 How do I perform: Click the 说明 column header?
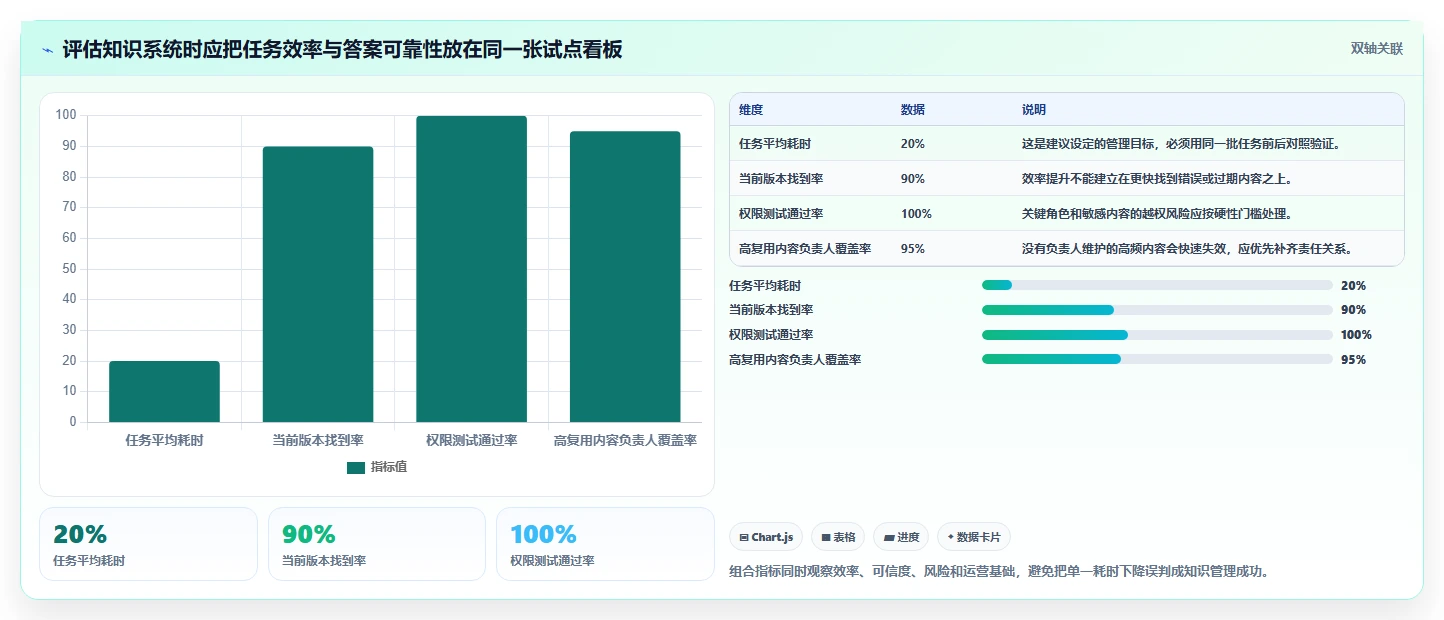click(x=1034, y=109)
